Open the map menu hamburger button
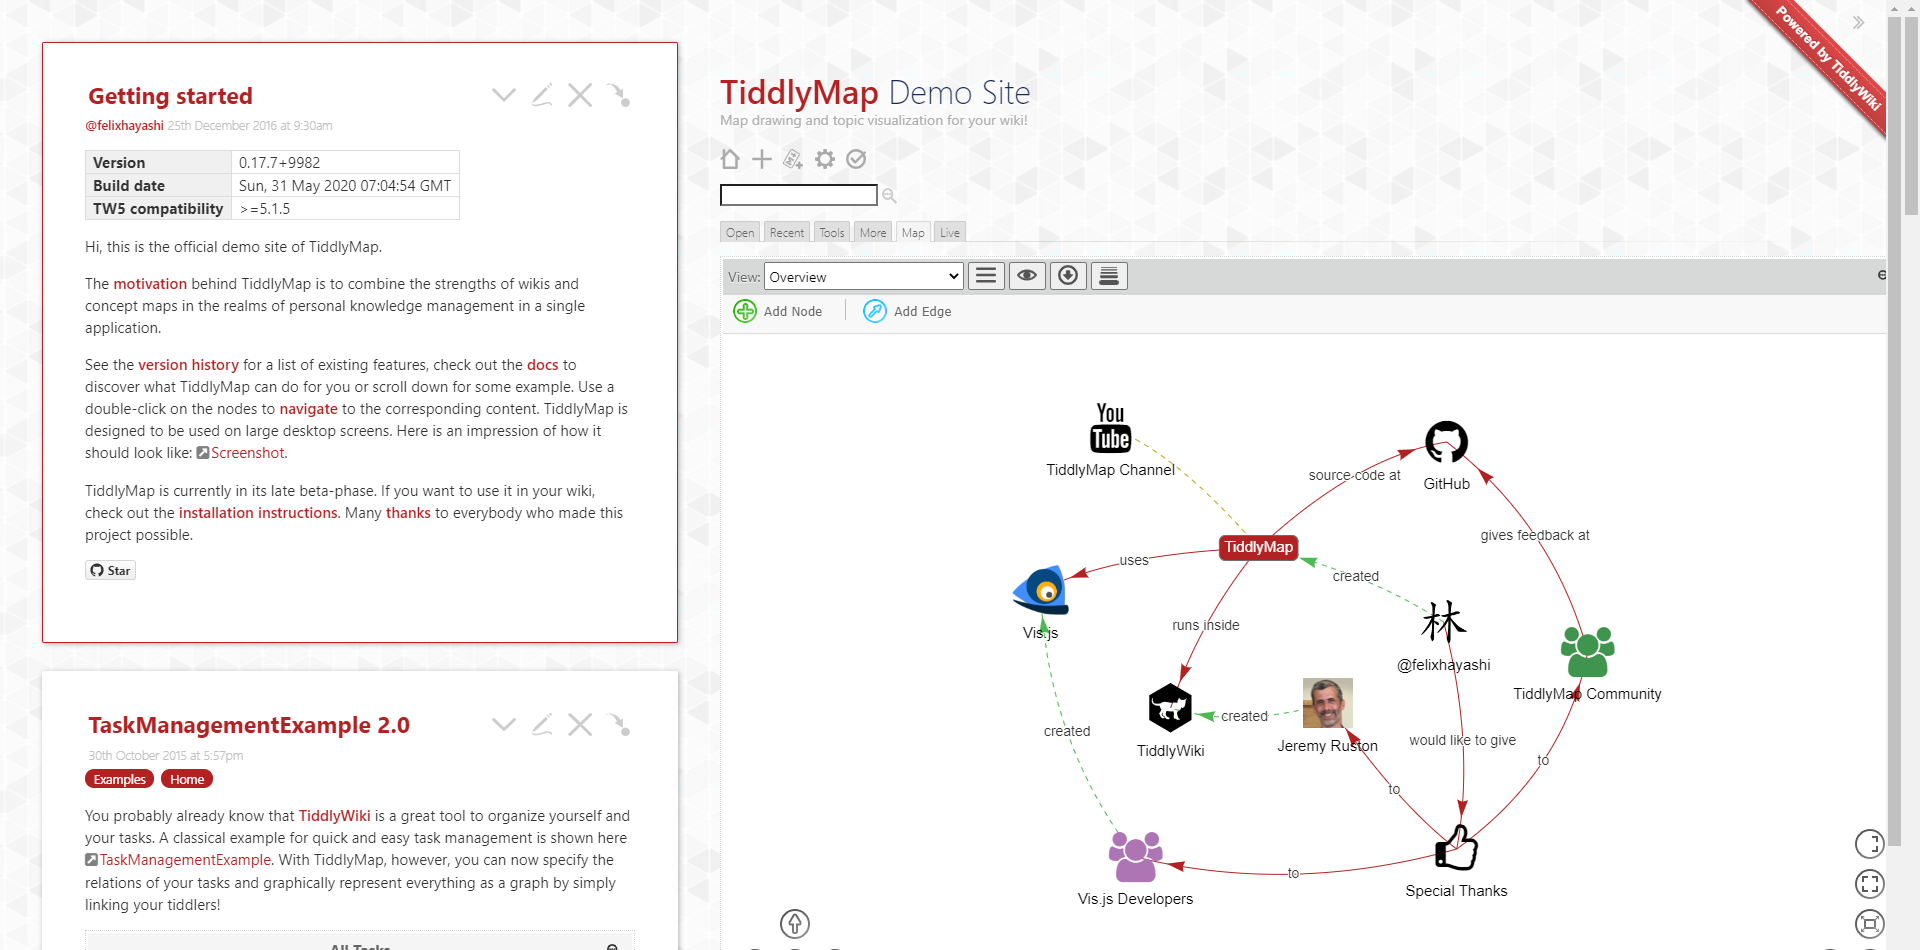The height and width of the screenshot is (950, 1920). coord(986,276)
